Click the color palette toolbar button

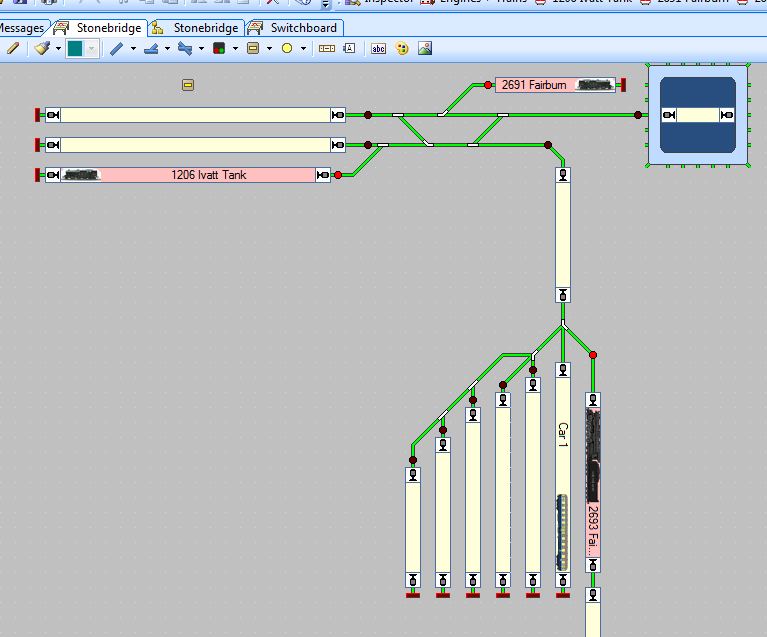pos(402,48)
